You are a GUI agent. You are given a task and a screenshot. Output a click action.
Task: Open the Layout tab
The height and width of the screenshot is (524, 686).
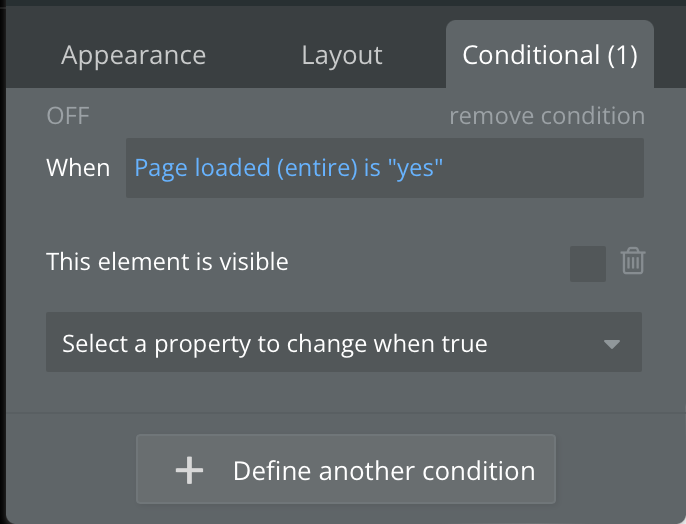342,55
